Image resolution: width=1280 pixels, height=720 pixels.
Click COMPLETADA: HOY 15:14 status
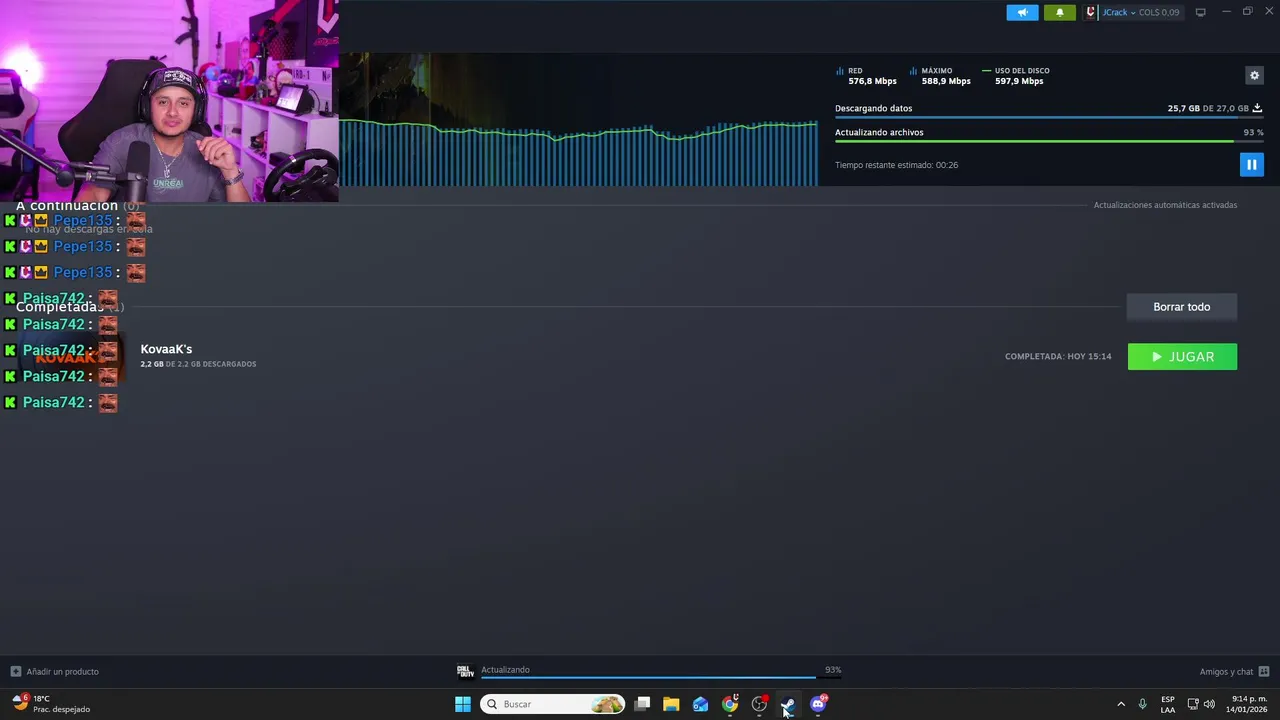pyautogui.click(x=1058, y=357)
